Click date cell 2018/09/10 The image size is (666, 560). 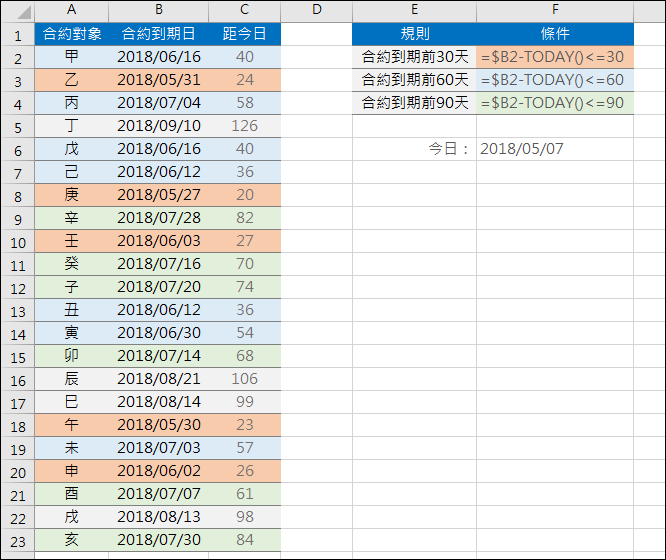coord(158,126)
